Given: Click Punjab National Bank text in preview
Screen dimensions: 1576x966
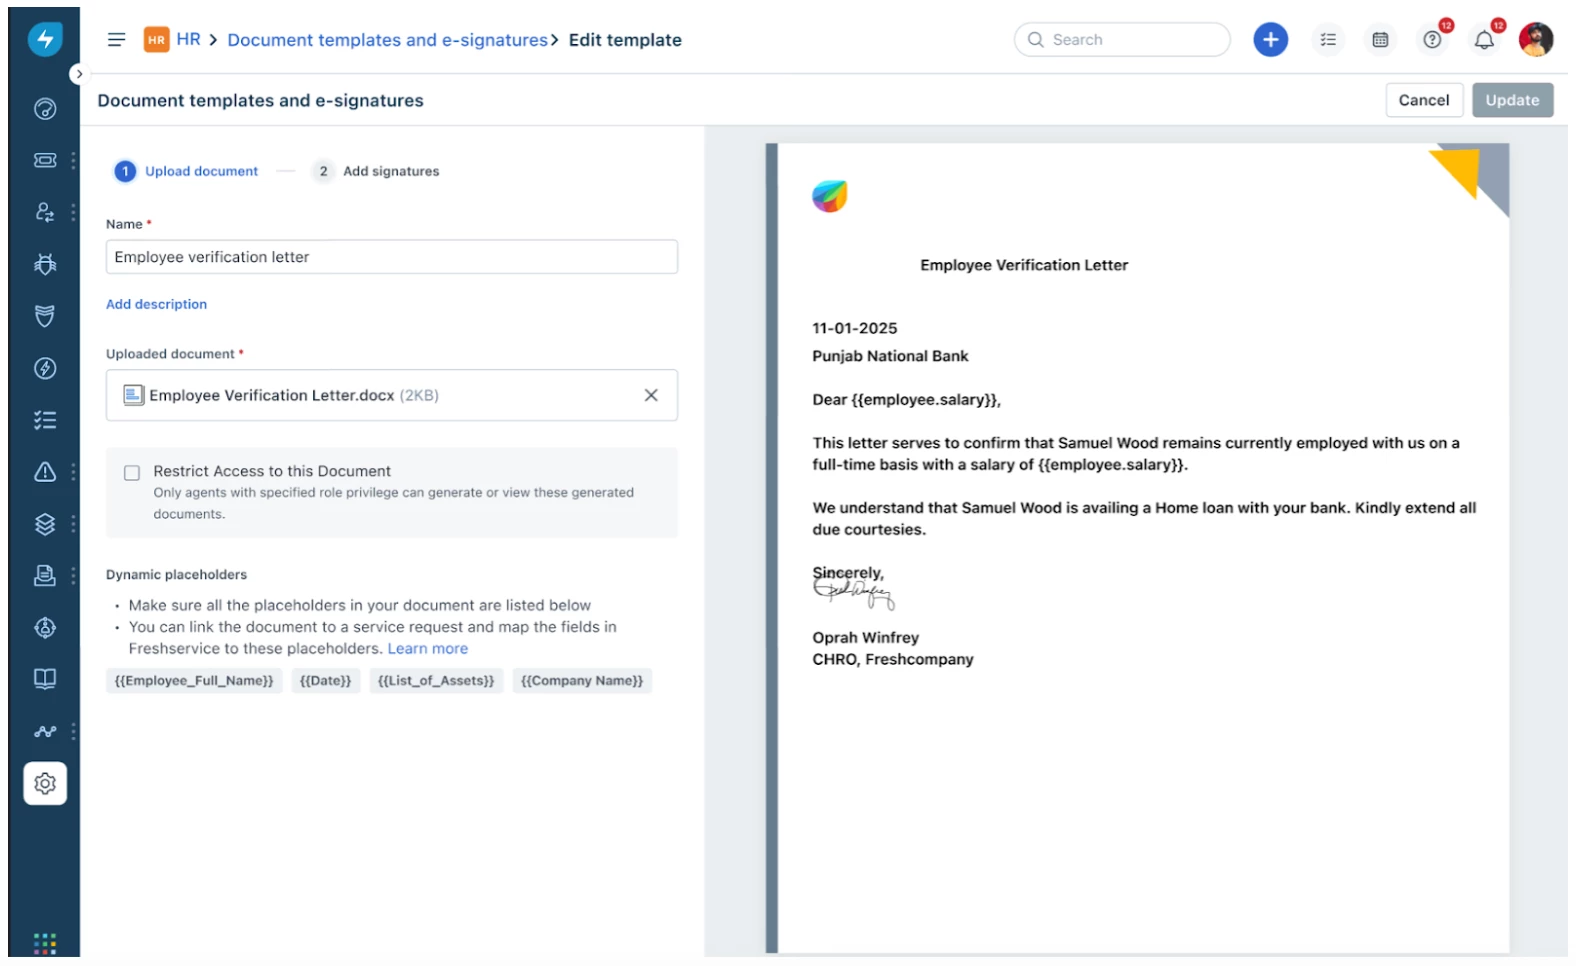Looking at the screenshot, I should (x=890, y=356).
